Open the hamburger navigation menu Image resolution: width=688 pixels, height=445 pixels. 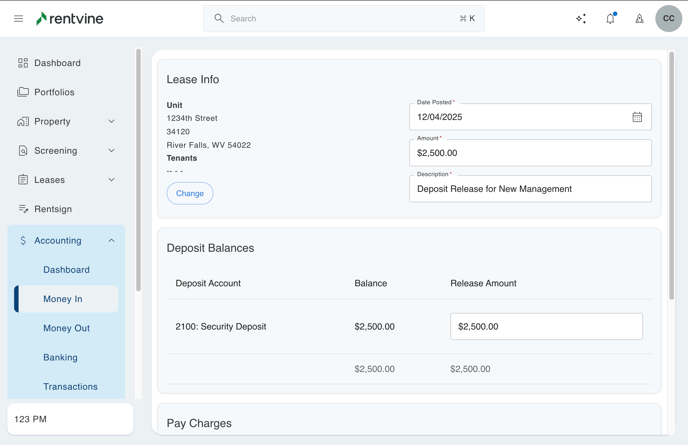(x=18, y=18)
